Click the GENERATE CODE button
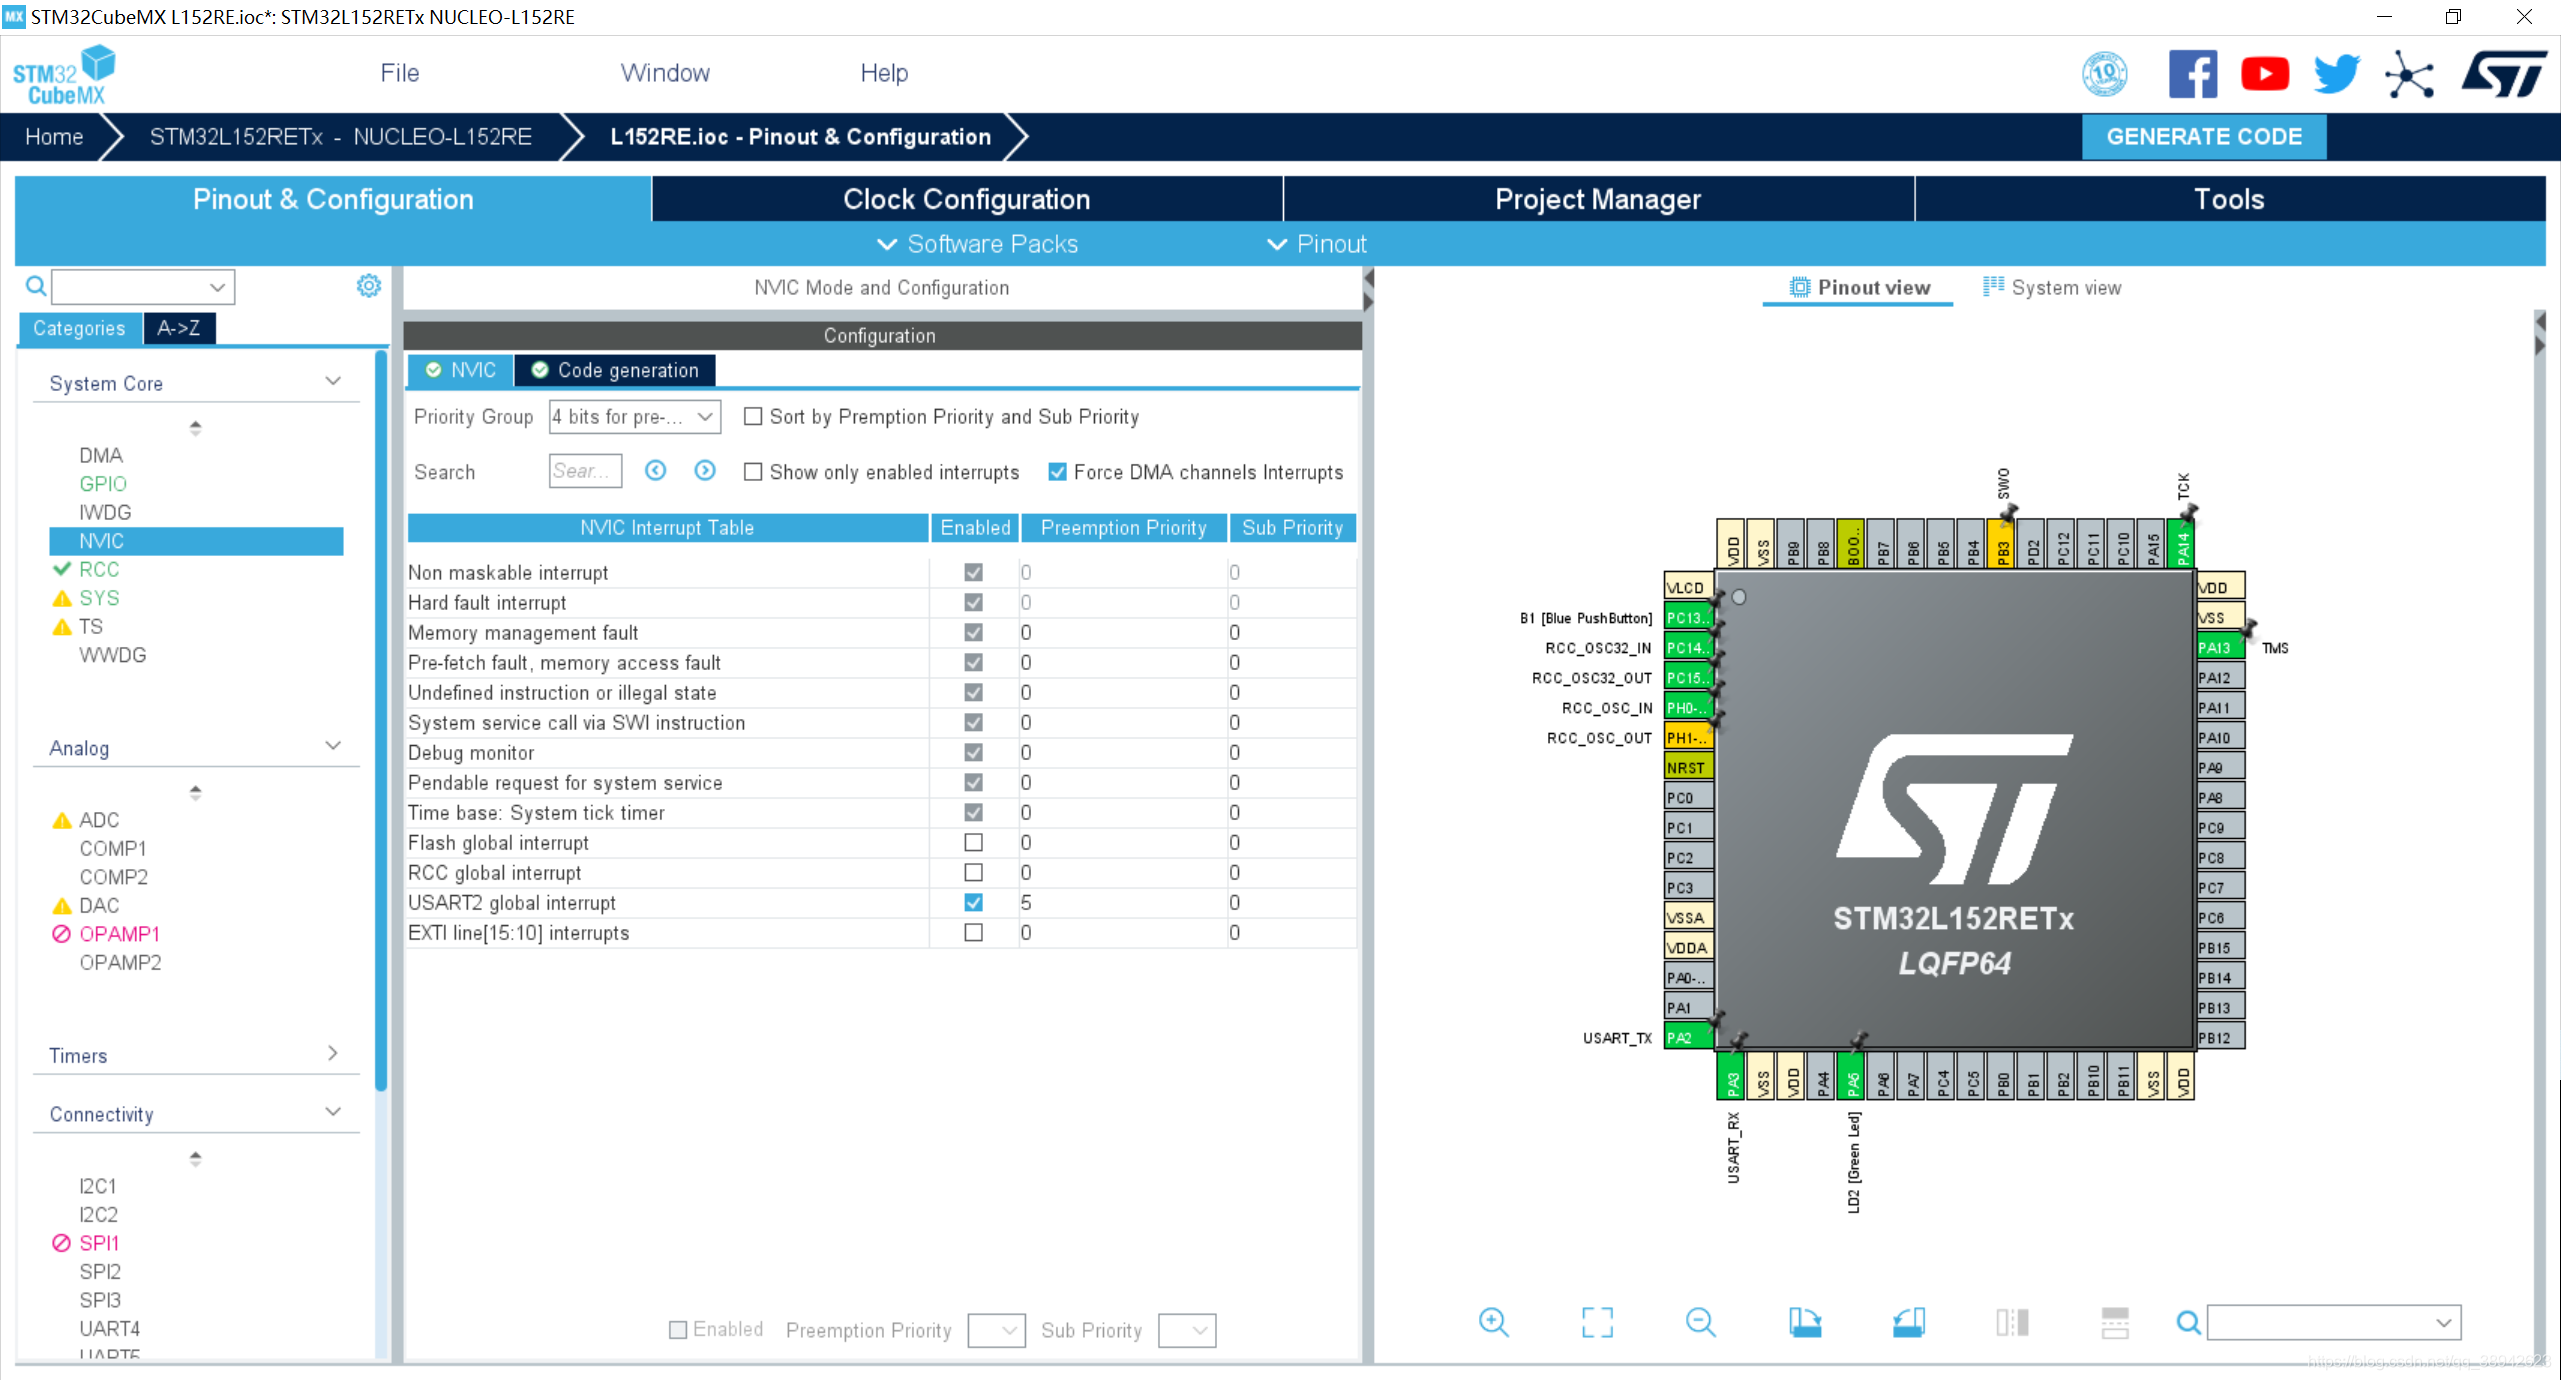The width and height of the screenshot is (2561, 1380). click(2203, 136)
